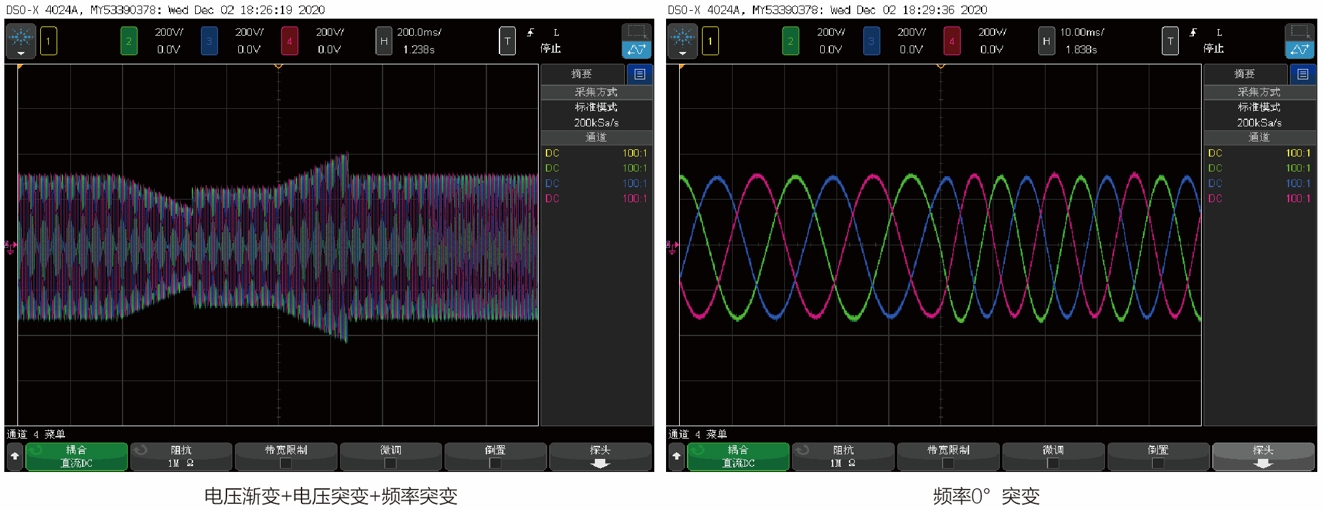This screenshot has height=510, width=1323.
Task: Click the orange trigger time marker atop left waveform
Action: pyautogui.click(x=278, y=66)
